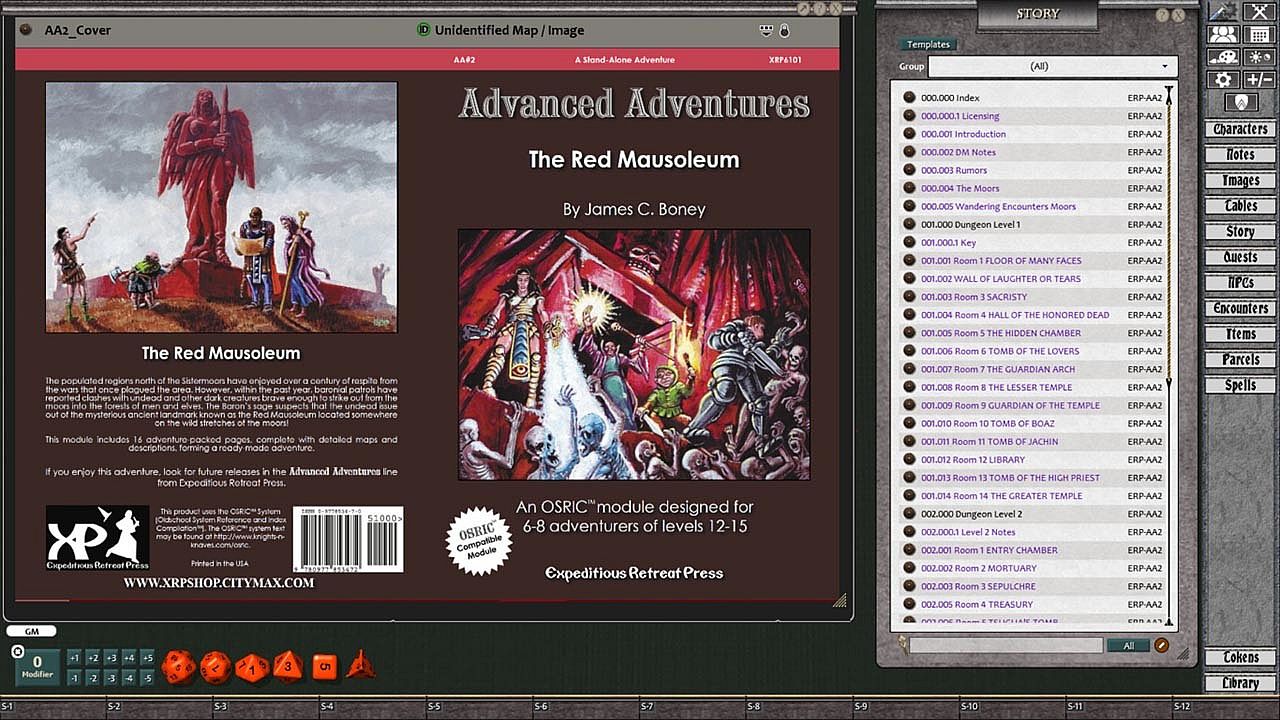Open link icon for 002.000 Dungeon Level 2
The width and height of the screenshot is (1280, 720).
click(909, 514)
